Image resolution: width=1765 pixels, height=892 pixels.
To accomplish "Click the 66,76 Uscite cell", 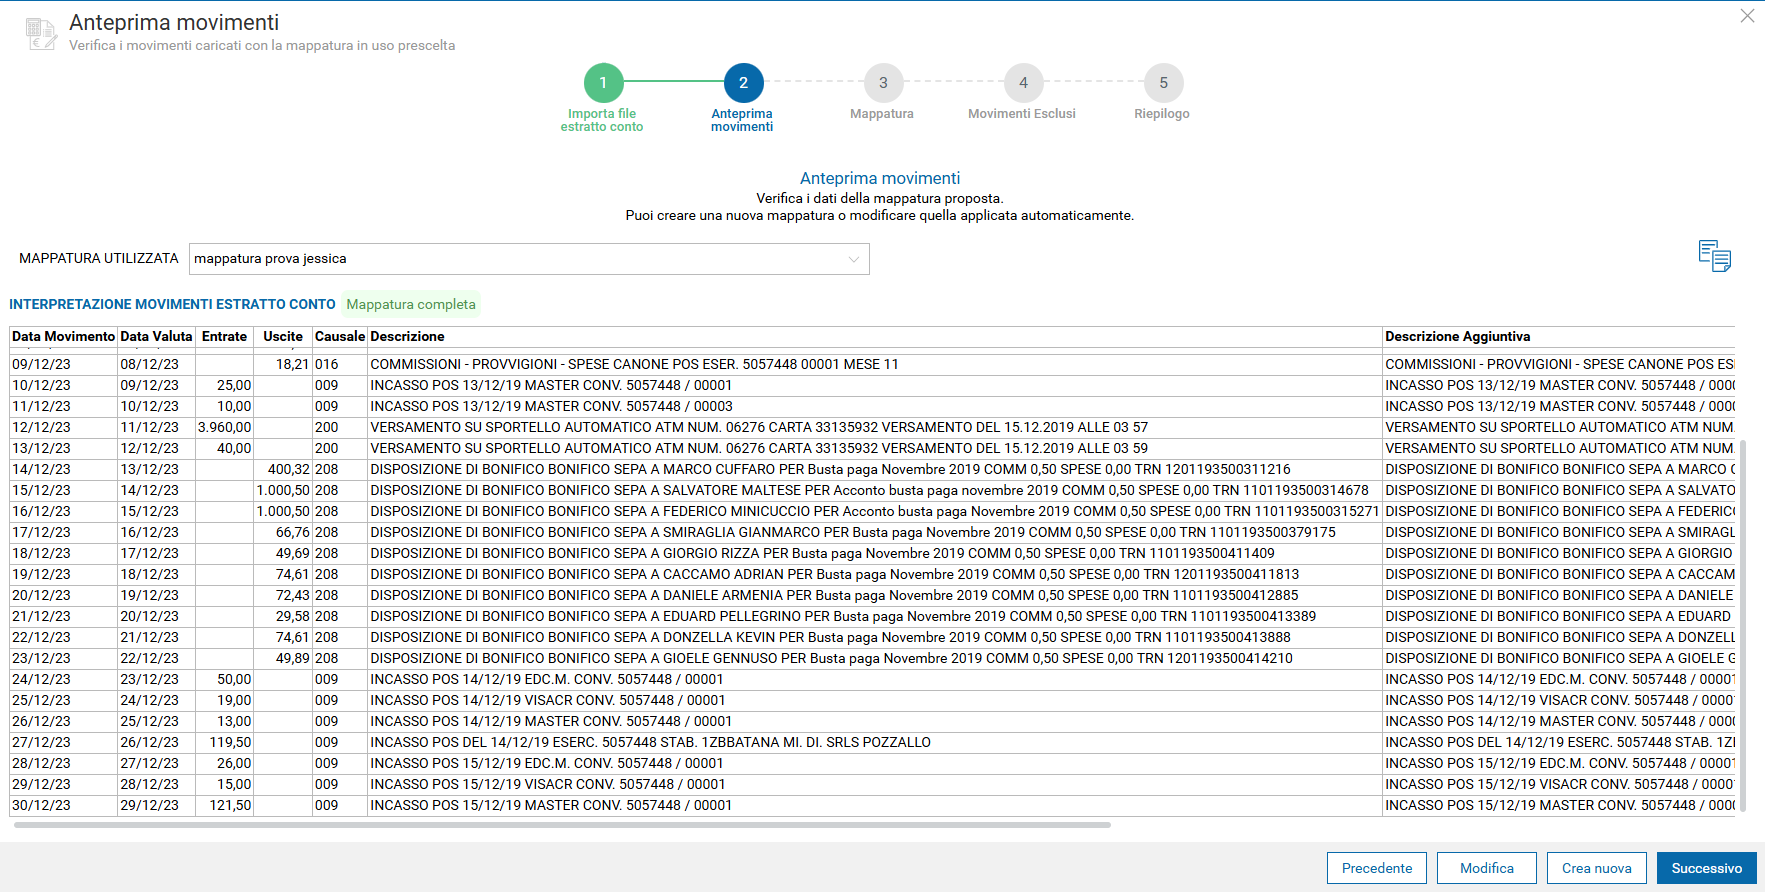I will pos(283,532).
